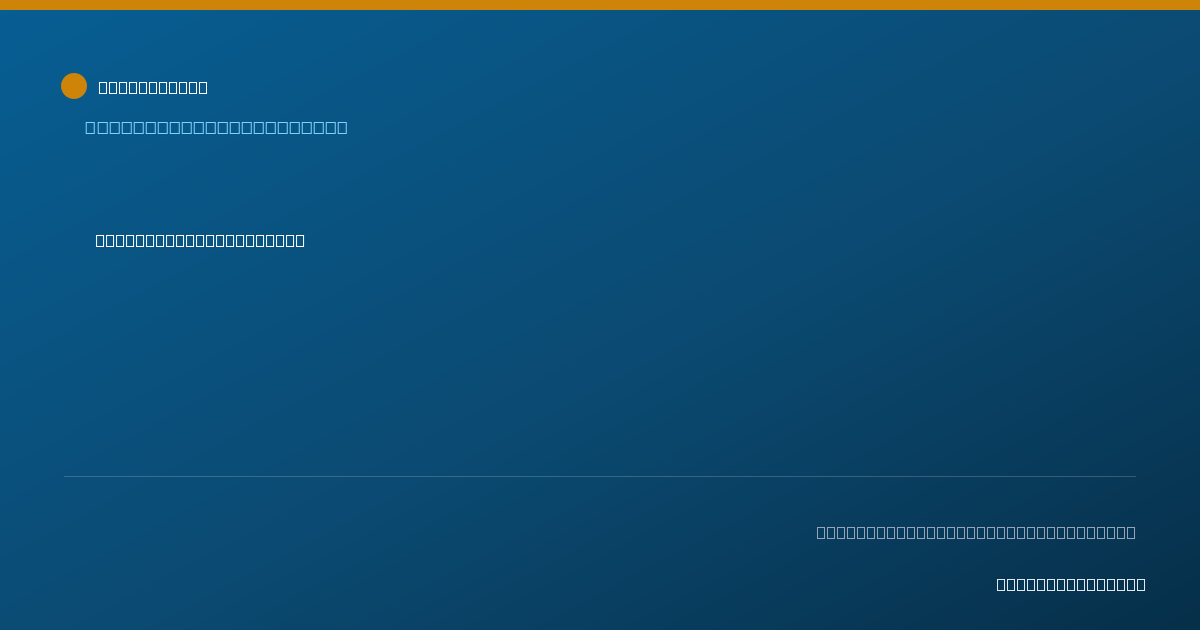1200x630 pixels.
Task: Click last character of the light-blue subtitle
Action: tap(342, 127)
